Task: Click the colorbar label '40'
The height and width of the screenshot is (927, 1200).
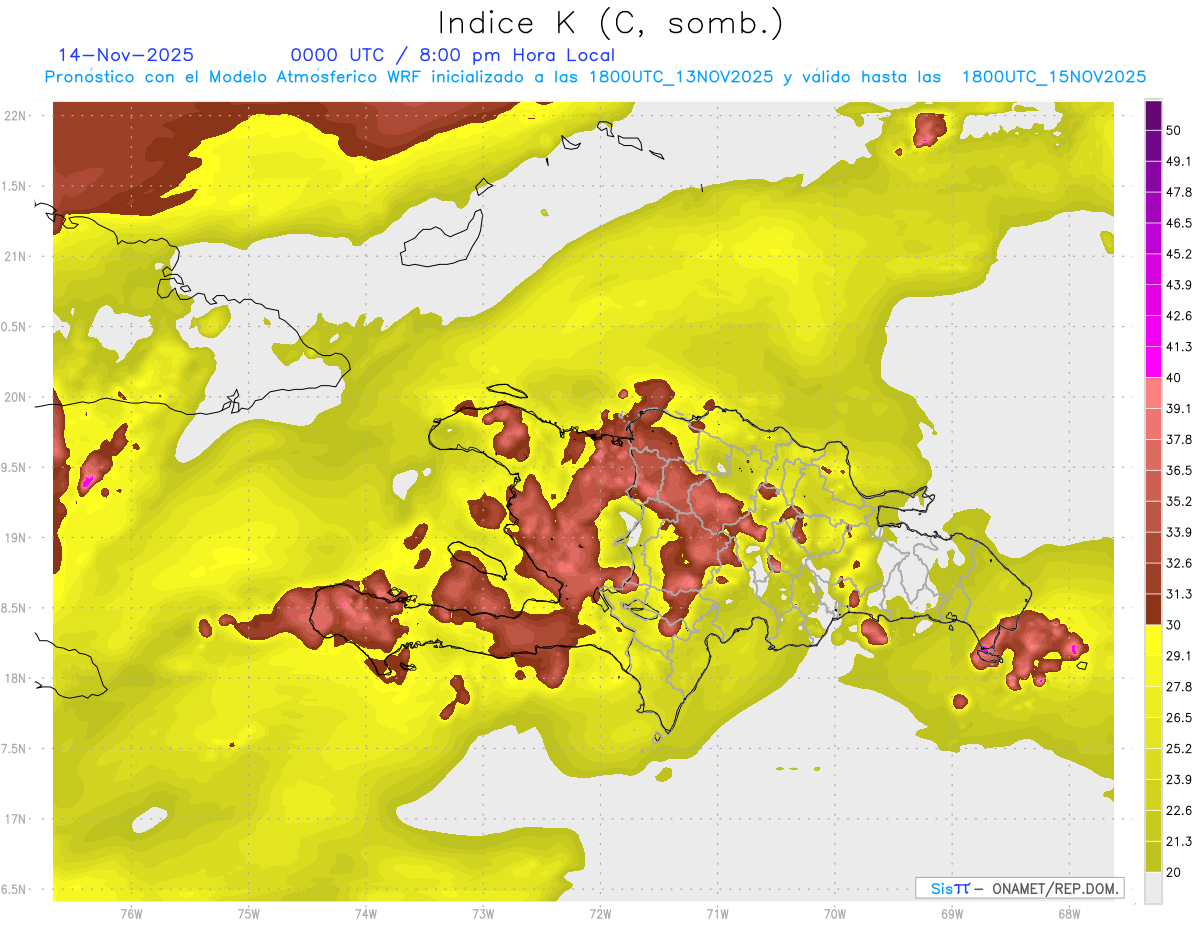Action: tap(1174, 378)
